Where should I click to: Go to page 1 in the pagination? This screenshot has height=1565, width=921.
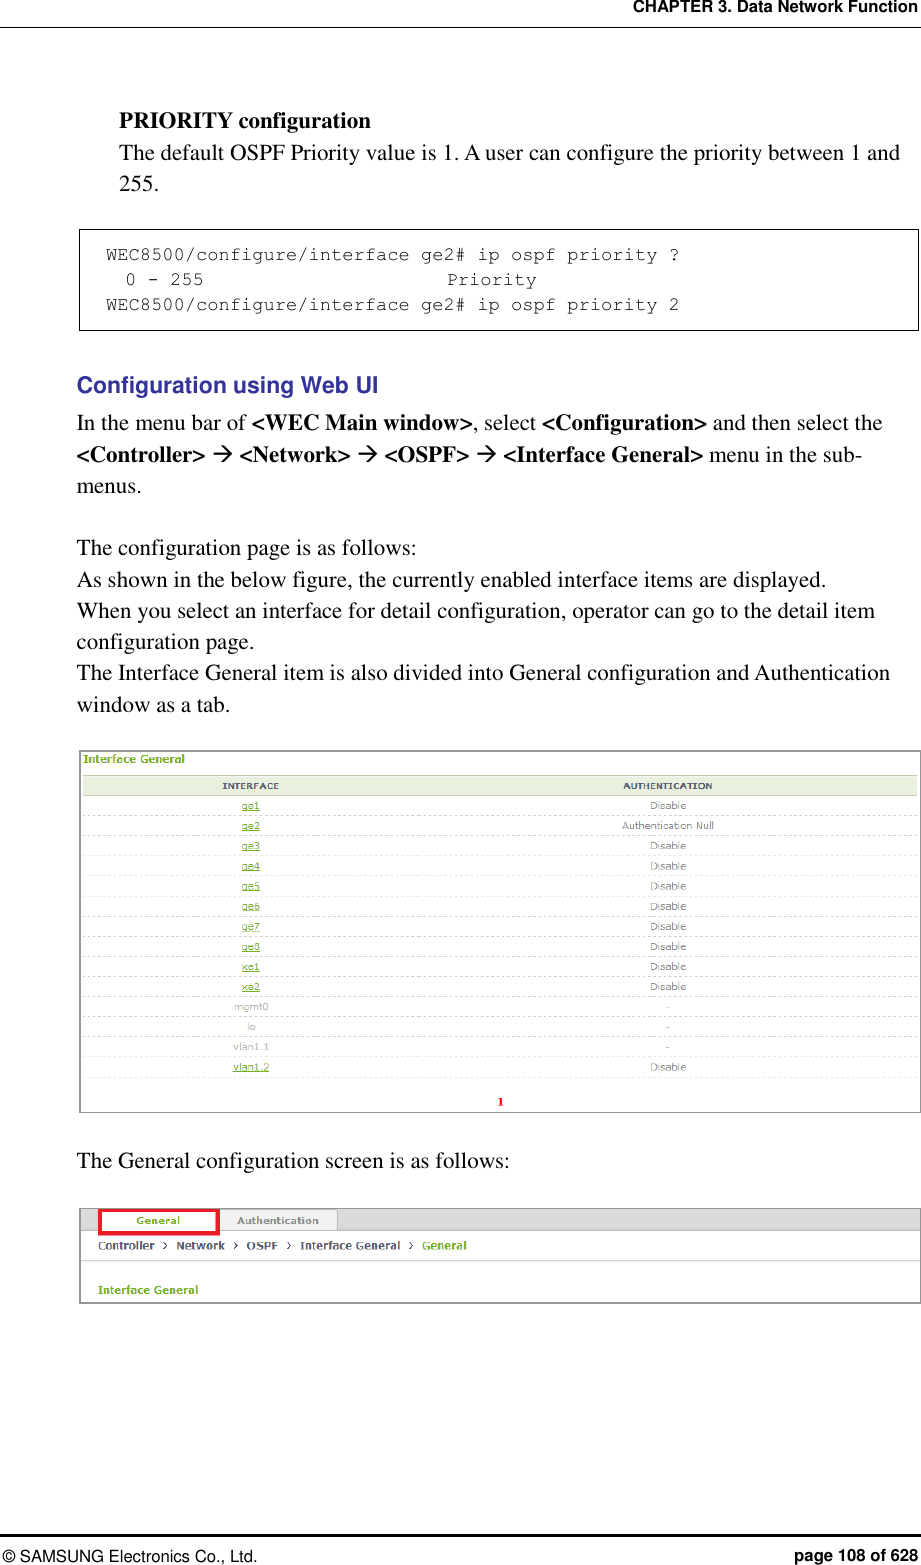coord(500,1102)
